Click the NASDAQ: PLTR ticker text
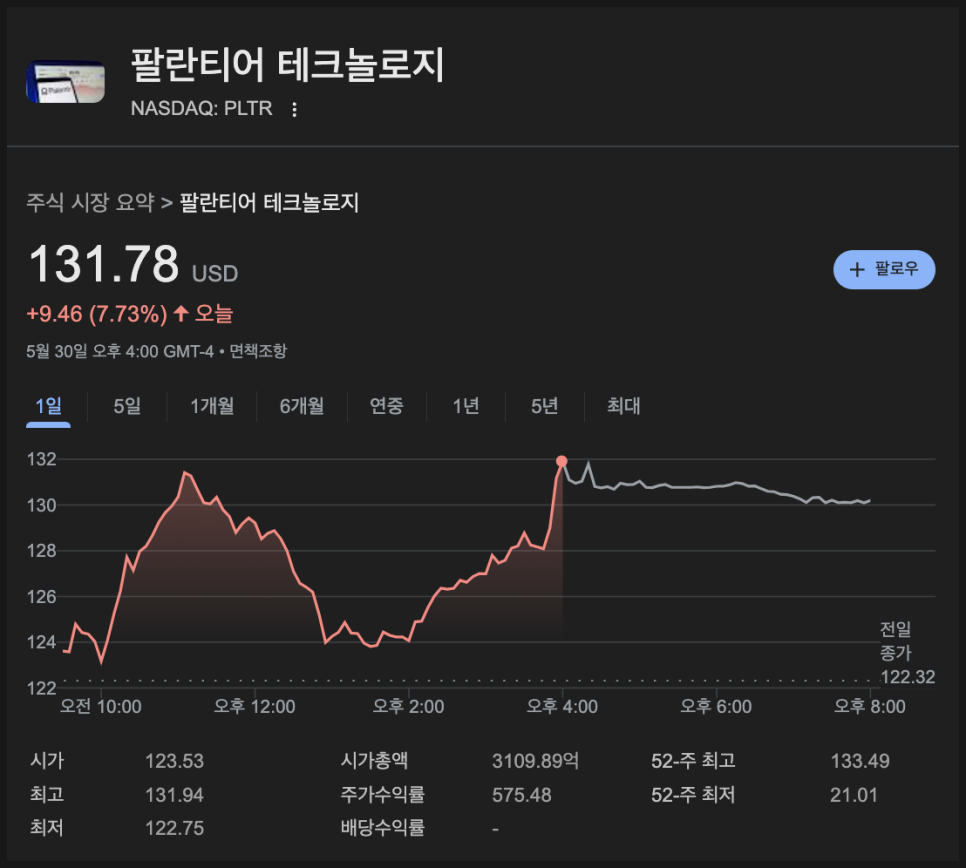Viewport: 966px width, 868px height. [x=201, y=108]
